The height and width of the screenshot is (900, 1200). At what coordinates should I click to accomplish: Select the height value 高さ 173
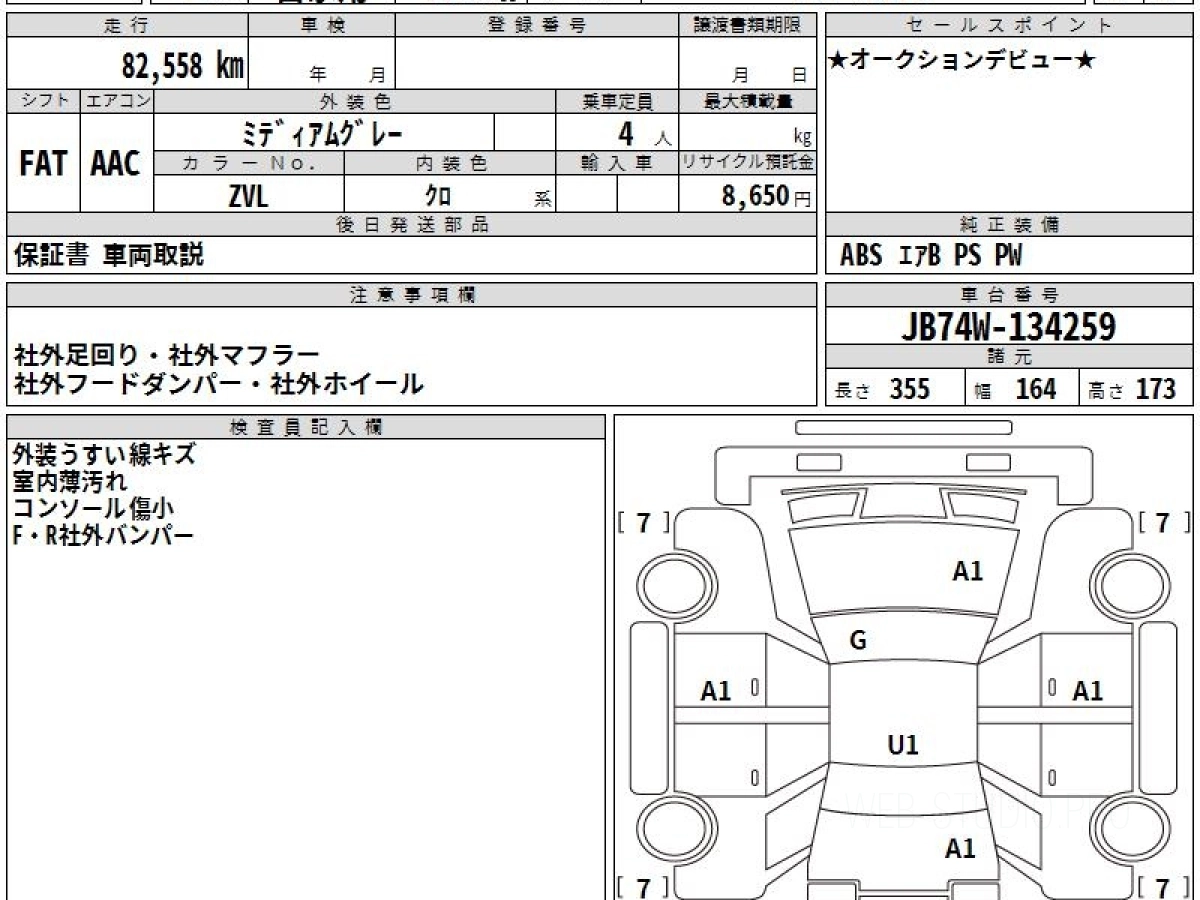(x=1132, y=389)
